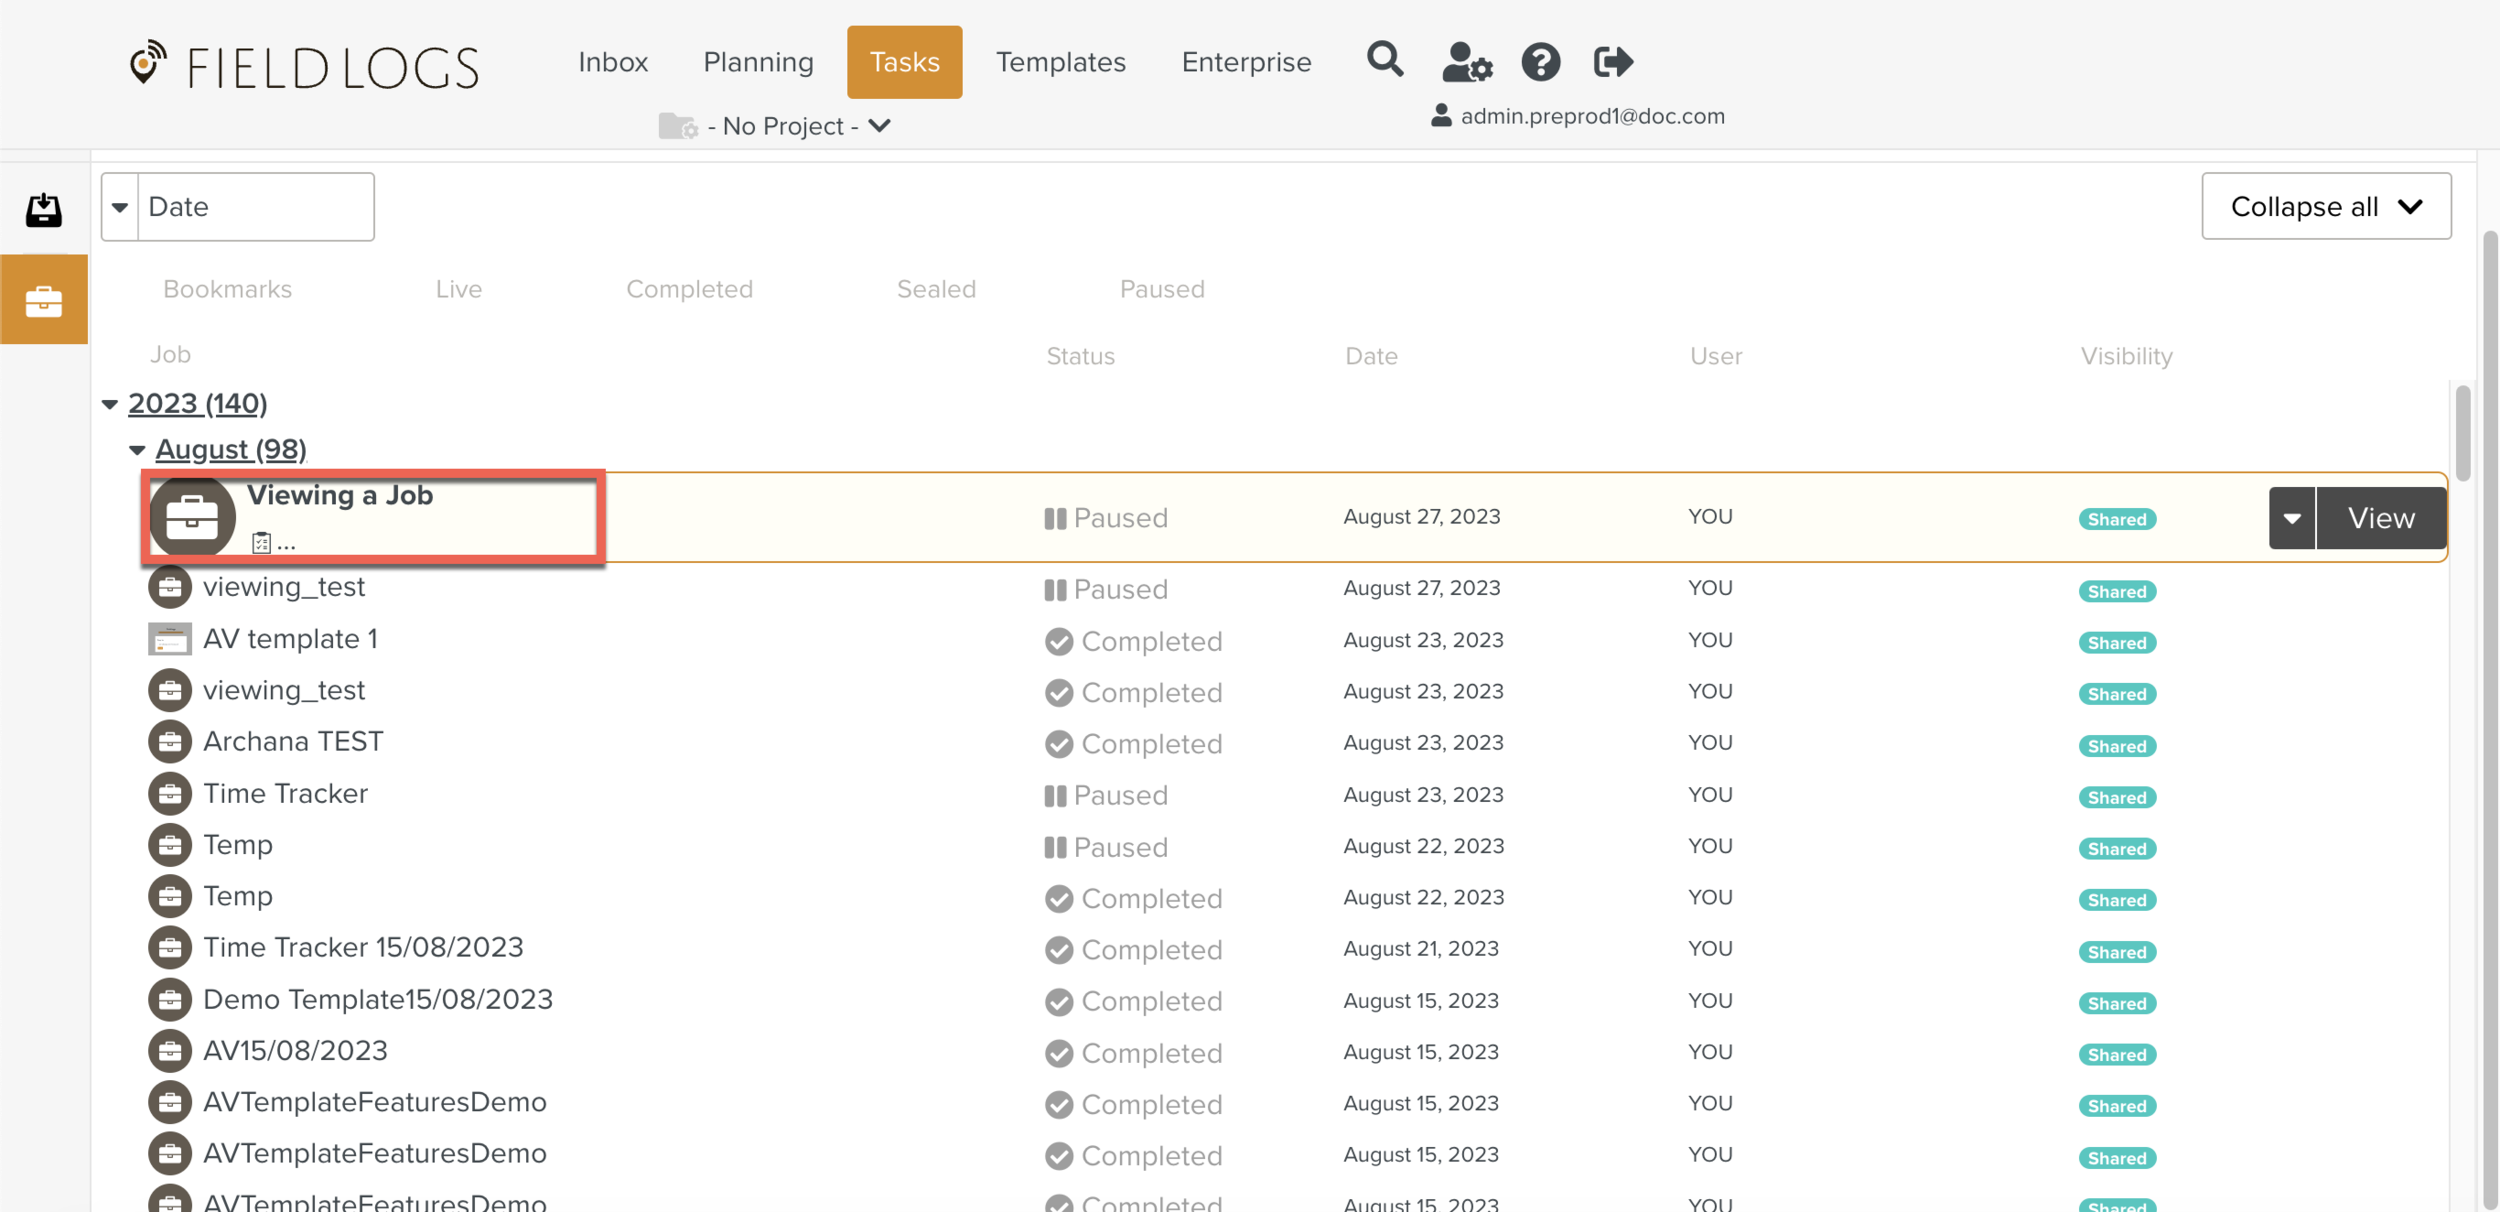Click the Viewing a Job briefcase icon
Viewport: 2500px width, 1212px height.
[x=192, y=517]
